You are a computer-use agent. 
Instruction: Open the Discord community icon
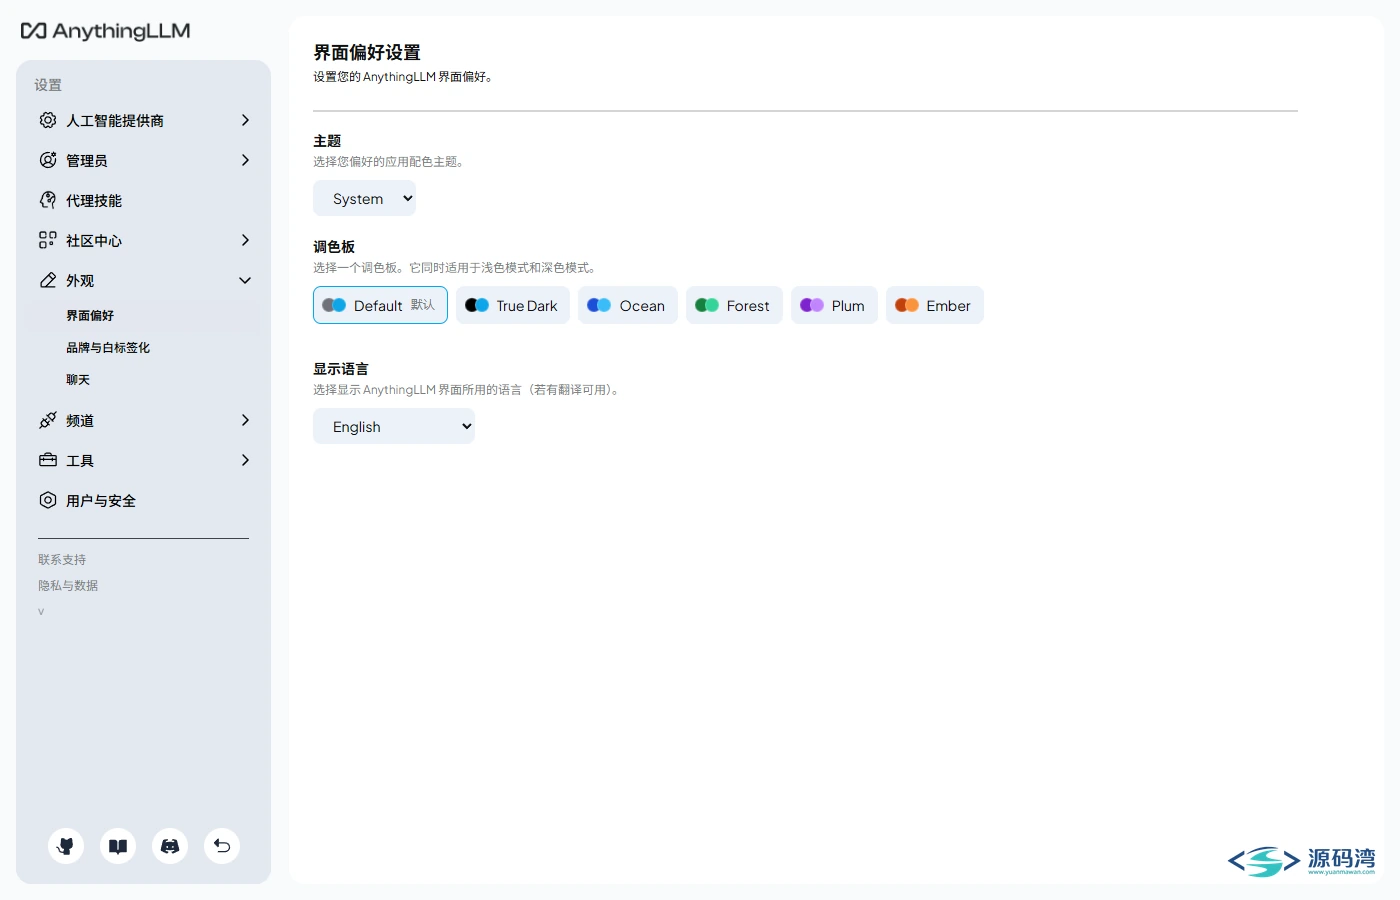[x=170, y=846]
